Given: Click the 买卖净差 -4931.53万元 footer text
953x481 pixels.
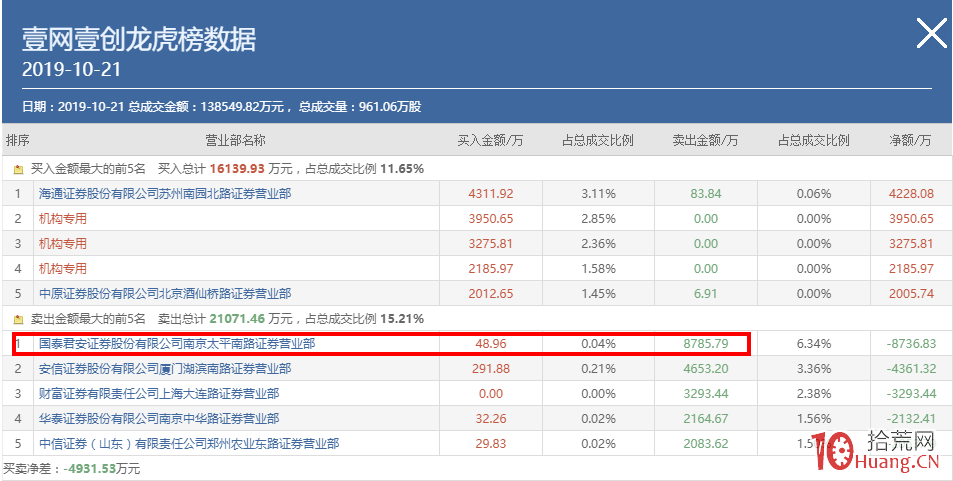Looking at the screenshot, I should [72, 469].
